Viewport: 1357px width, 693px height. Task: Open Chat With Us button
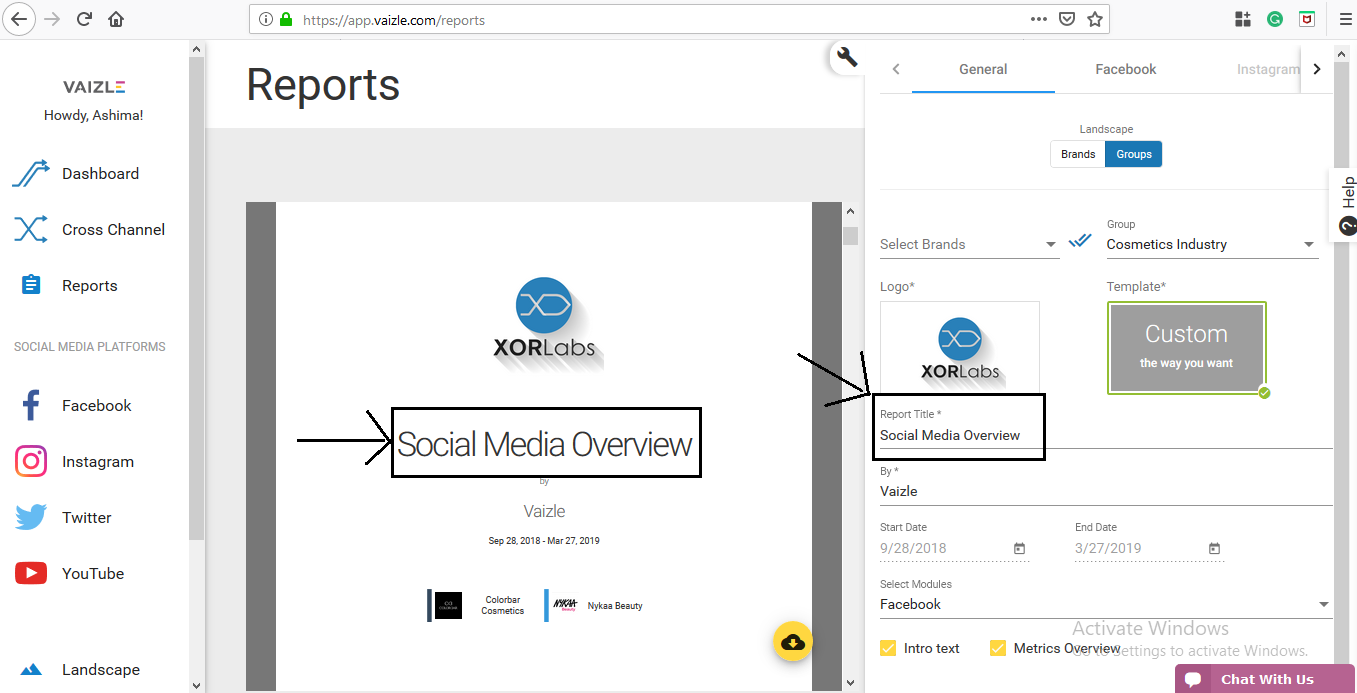tap(1265, 679)
